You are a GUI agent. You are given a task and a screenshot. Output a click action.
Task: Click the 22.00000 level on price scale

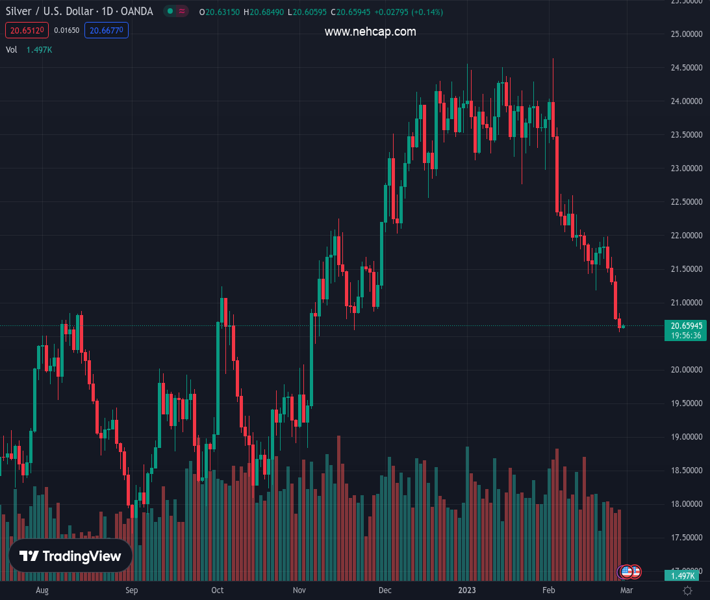(685, 236)
